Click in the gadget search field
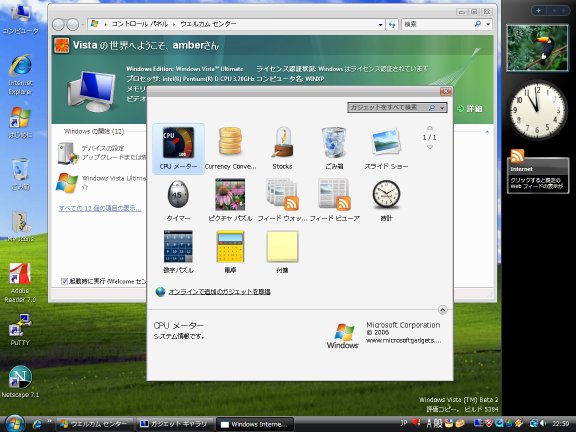This screenshot has height=432, width=576. [388, 108]
